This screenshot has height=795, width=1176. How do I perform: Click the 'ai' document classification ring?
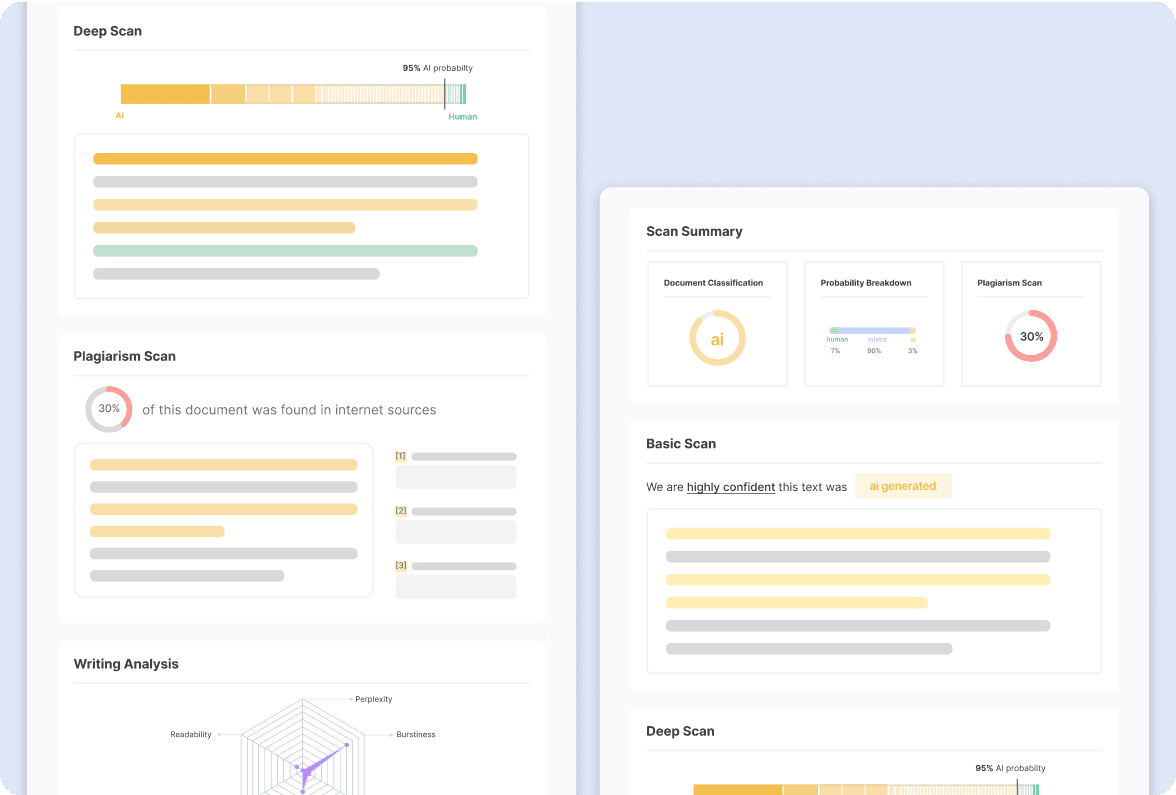click(717, 339)
